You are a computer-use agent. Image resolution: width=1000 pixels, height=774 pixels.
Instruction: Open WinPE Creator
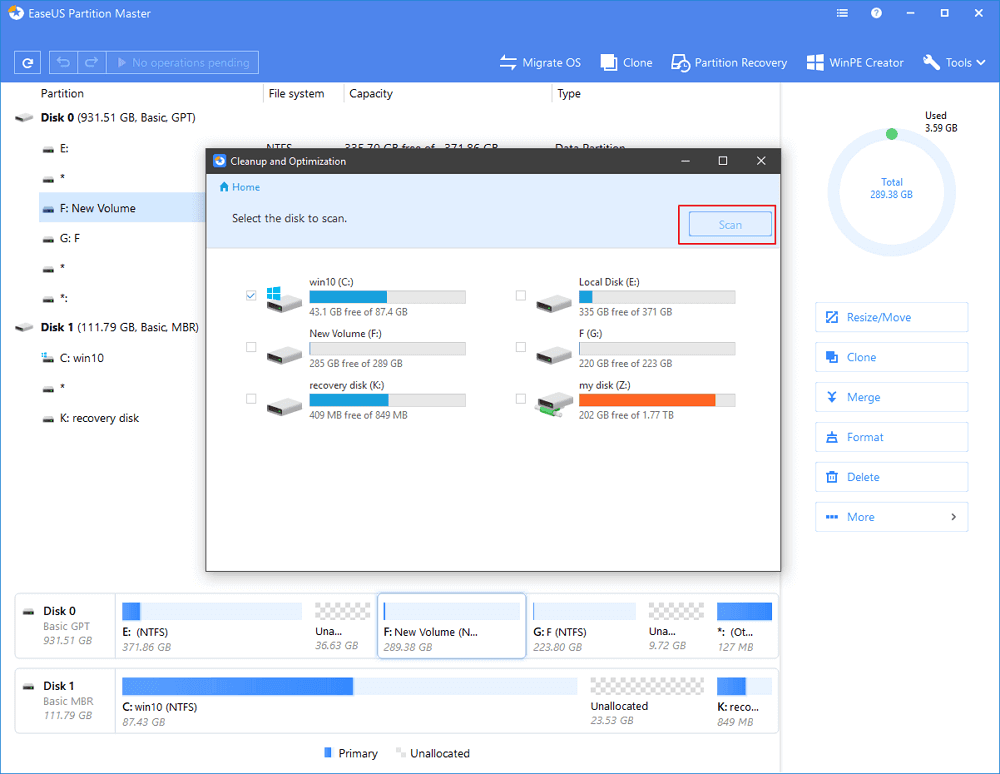[855, 62]
